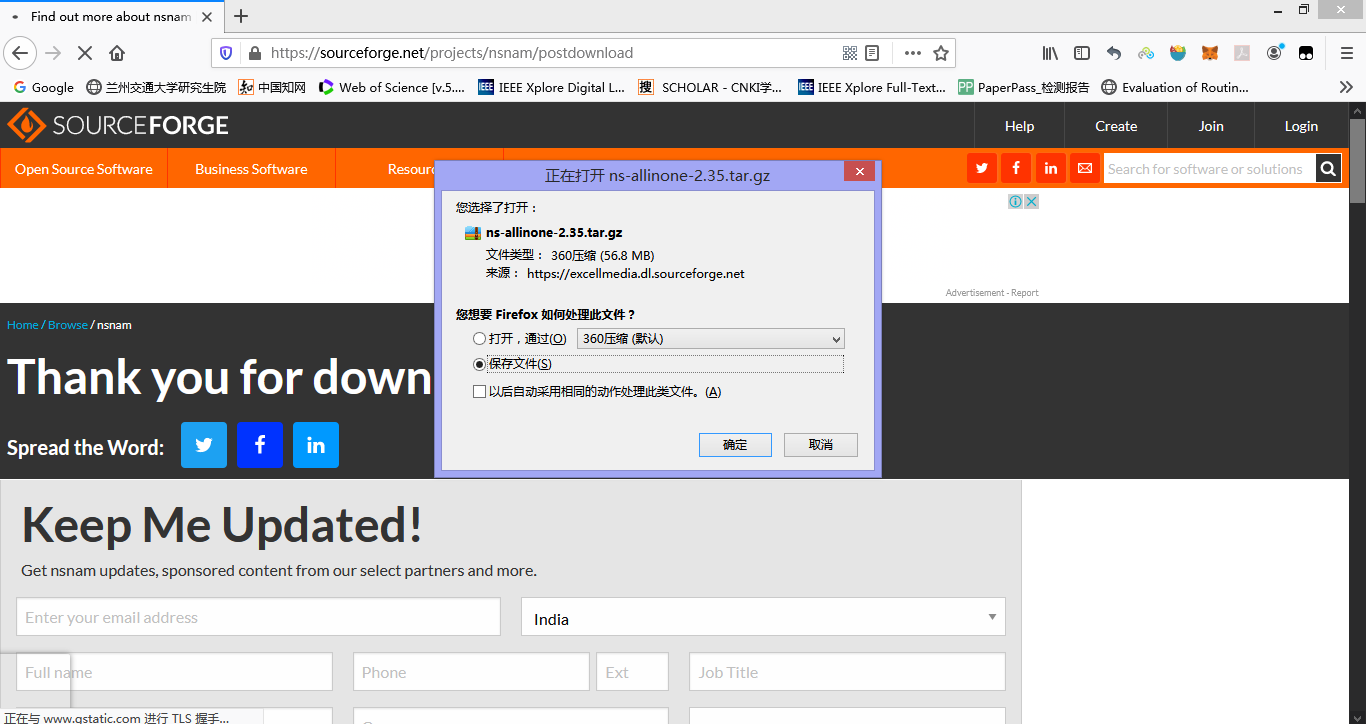The width and height of the screenshot is (1366, 724).
Task: Click the search magnifier in the SourceForge search bar
Action: tap(1327, 168)
